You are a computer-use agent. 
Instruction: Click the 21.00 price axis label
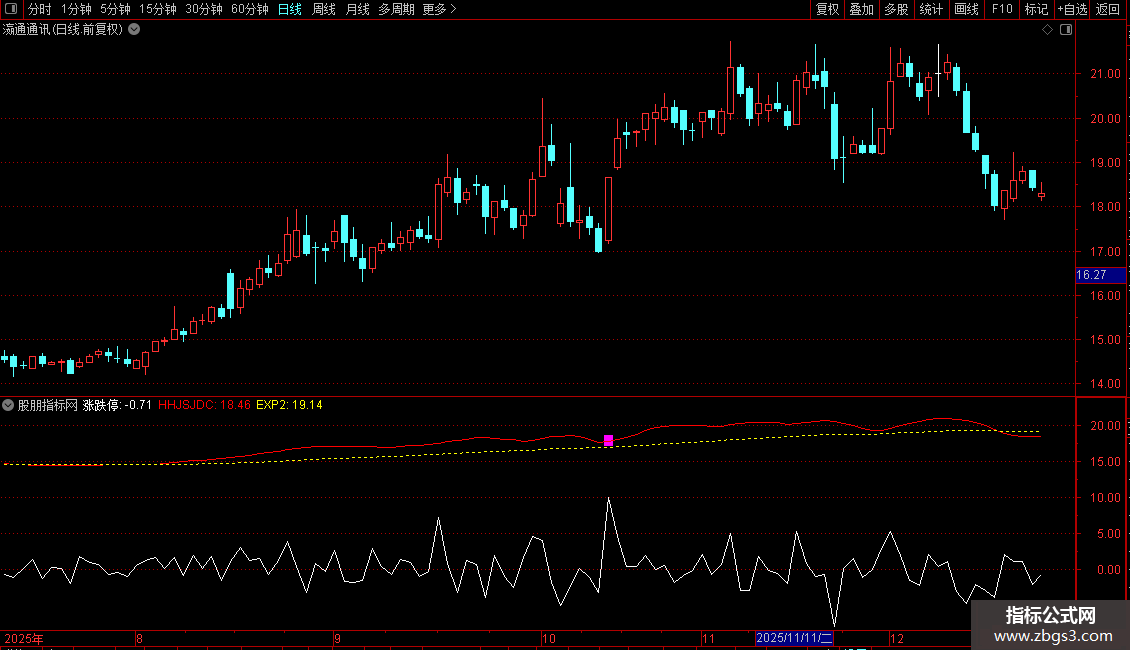point(1105,74)
